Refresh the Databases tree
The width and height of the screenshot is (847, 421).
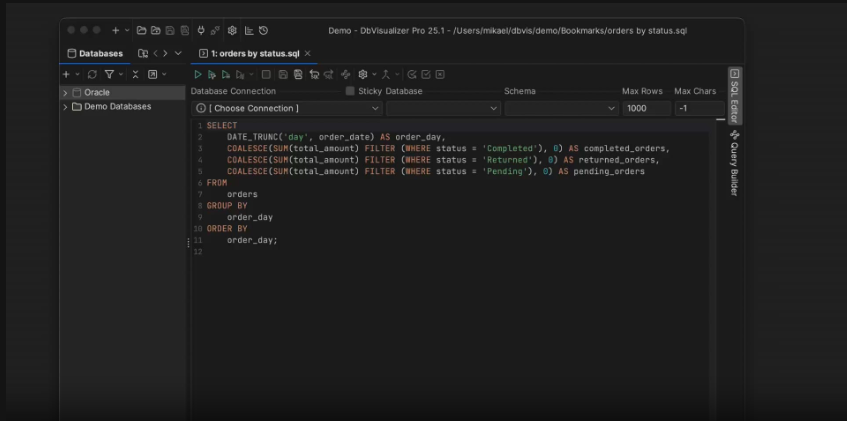point(92,74)
